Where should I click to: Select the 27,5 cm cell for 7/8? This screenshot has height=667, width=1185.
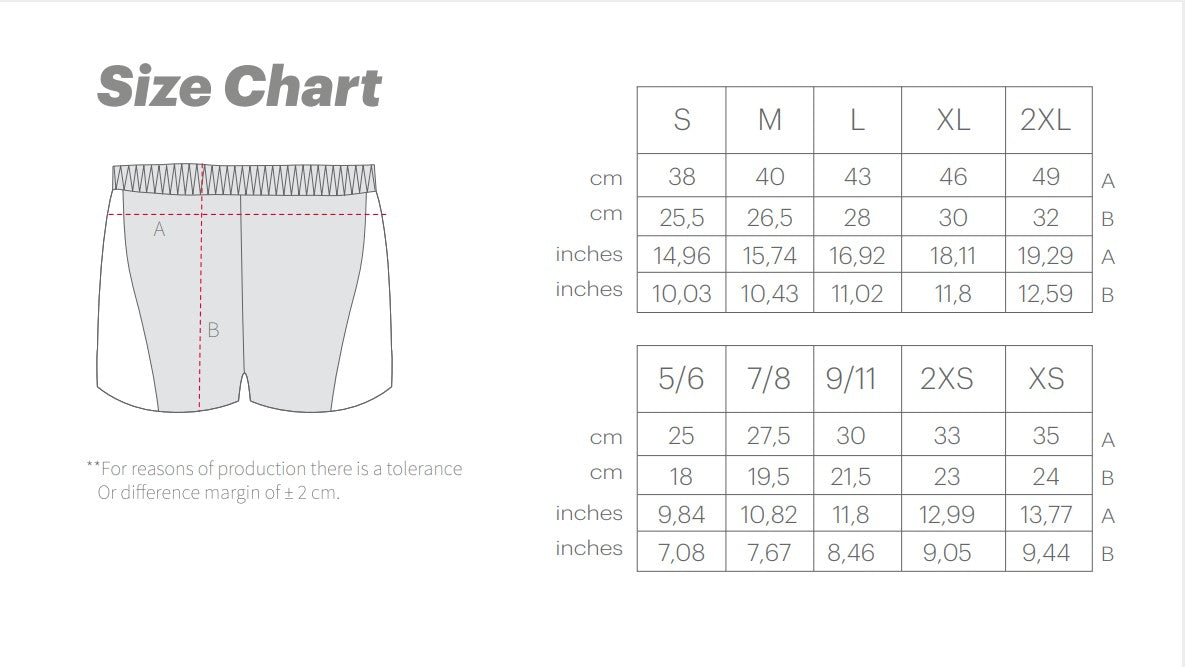tap(769, 435)
